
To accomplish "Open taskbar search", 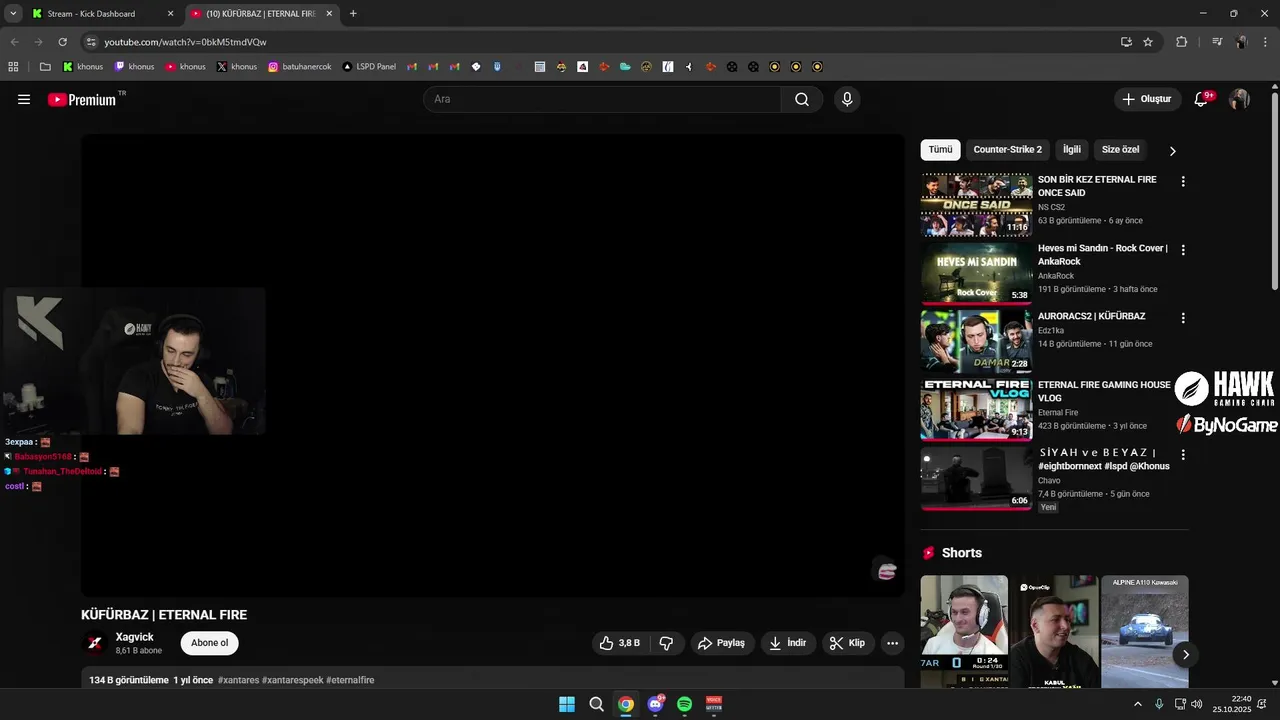I will click(x=596, y=704).
